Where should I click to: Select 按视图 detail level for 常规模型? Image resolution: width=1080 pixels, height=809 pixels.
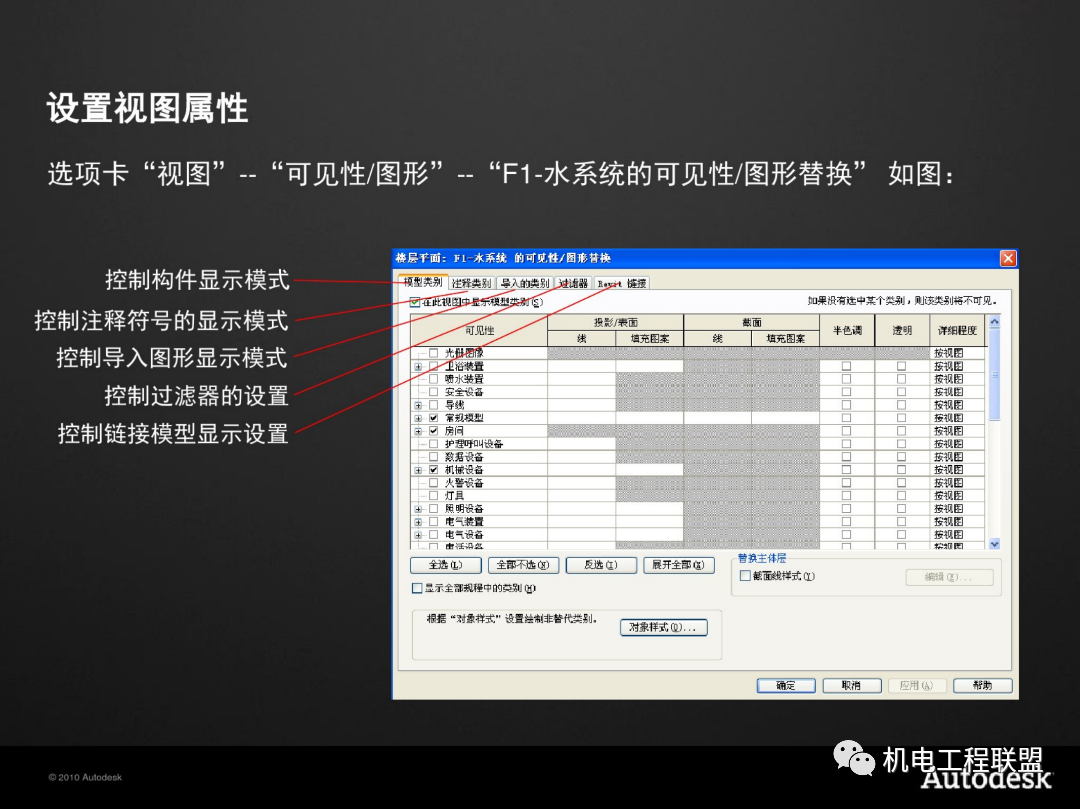957,418
